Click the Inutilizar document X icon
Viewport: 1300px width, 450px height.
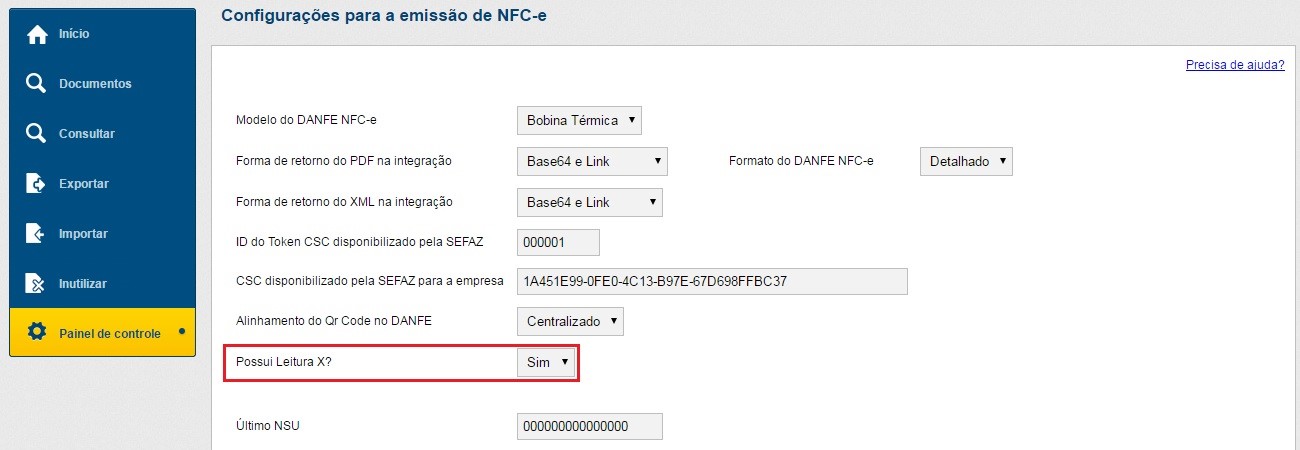pyautogui.click(x=37, y=284)
